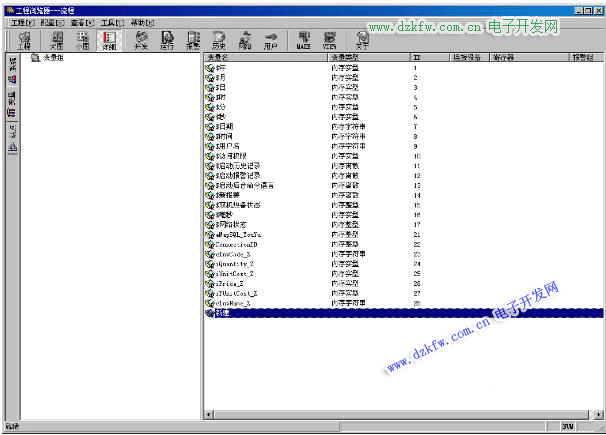Viewport: 606px width, 435px height.
Task: Click the 运行 run toolbar icon
Action: coord(167,39)
